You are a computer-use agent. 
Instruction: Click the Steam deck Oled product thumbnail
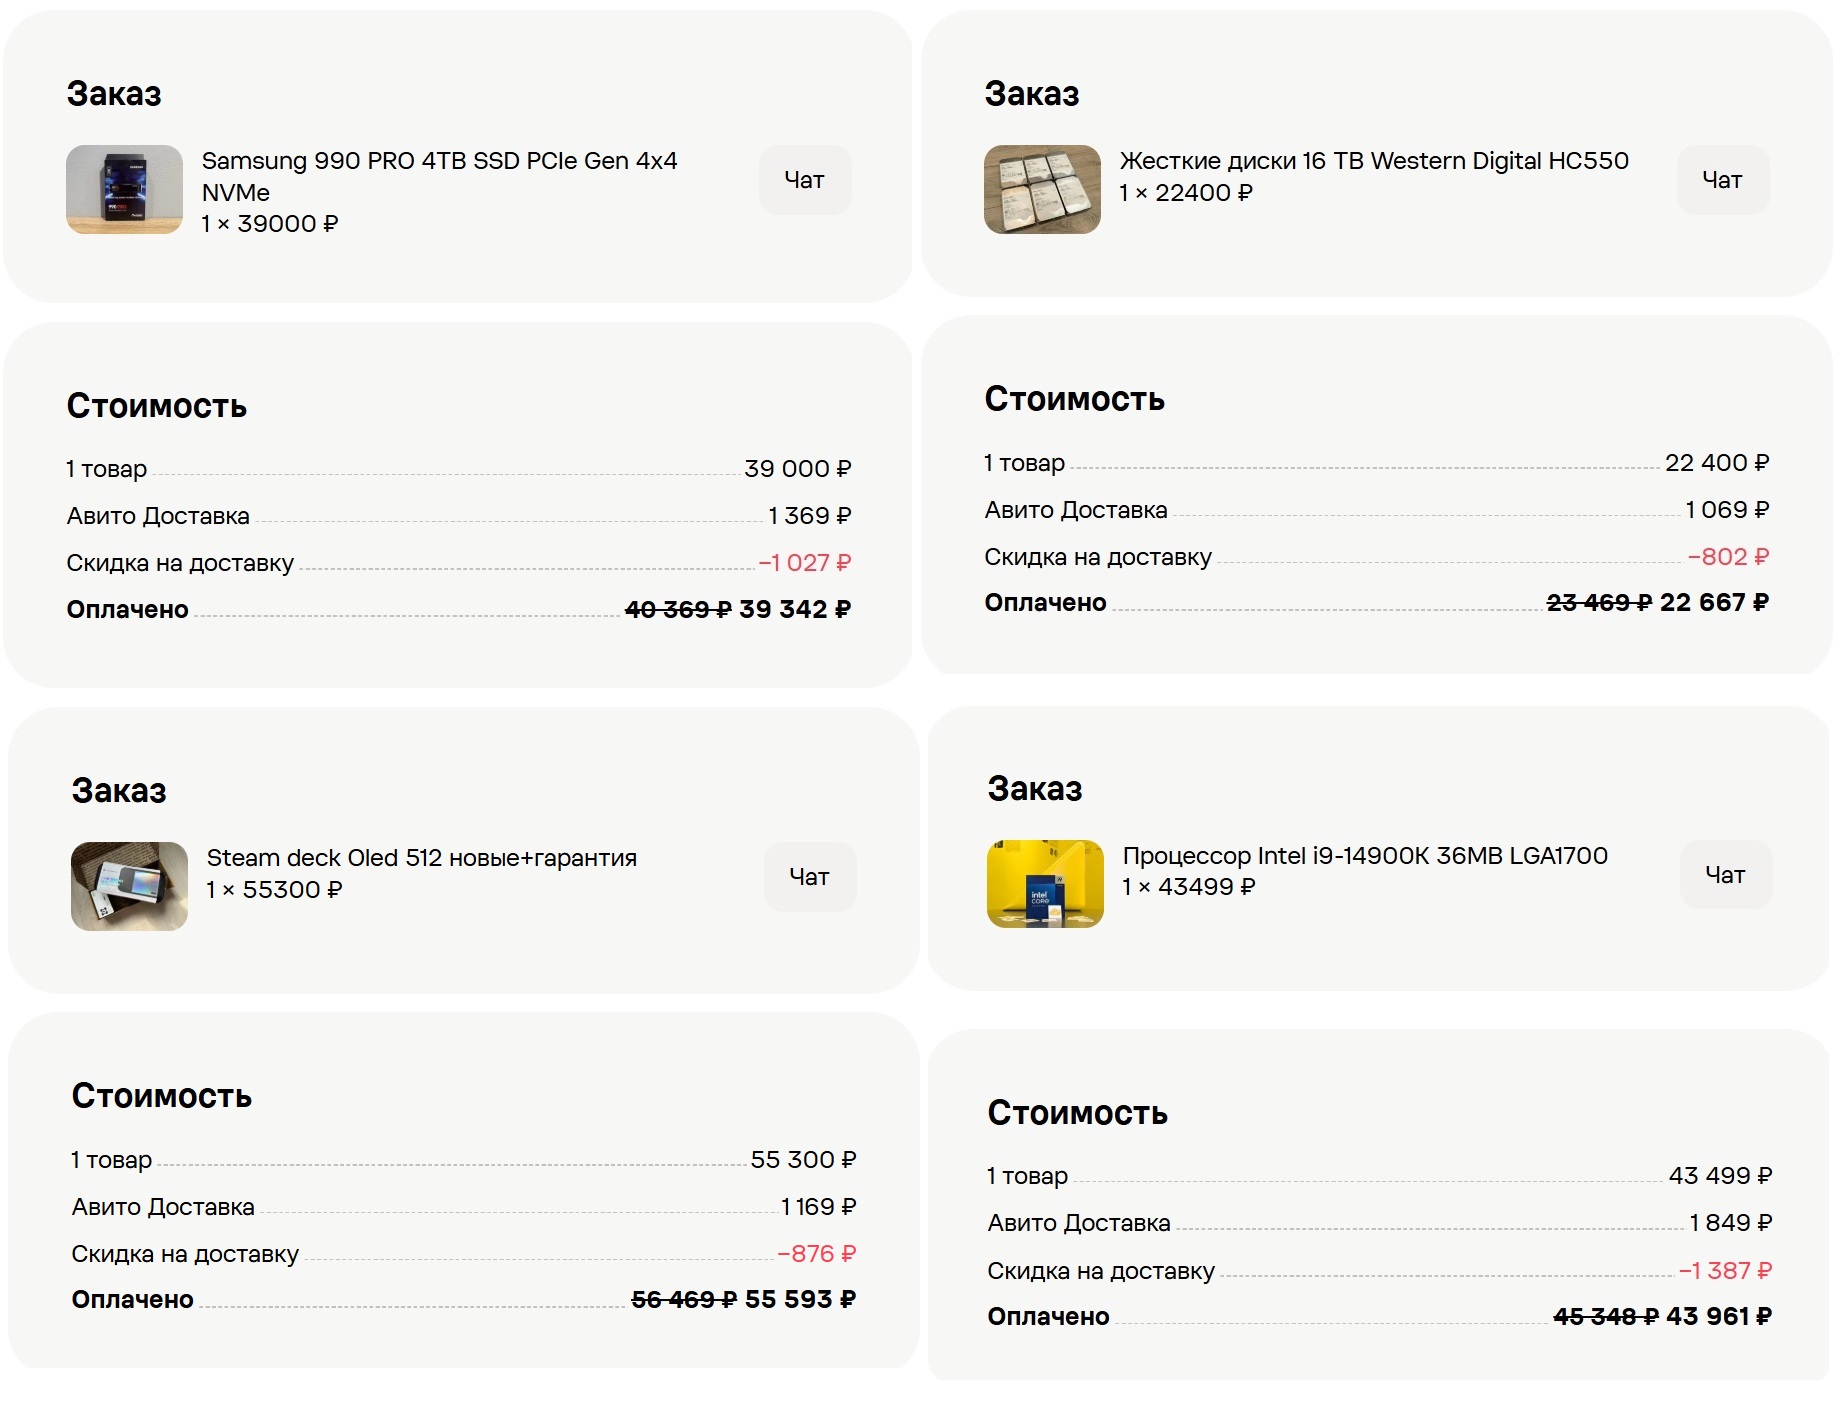pyautogui.click(x=129, y=887)
